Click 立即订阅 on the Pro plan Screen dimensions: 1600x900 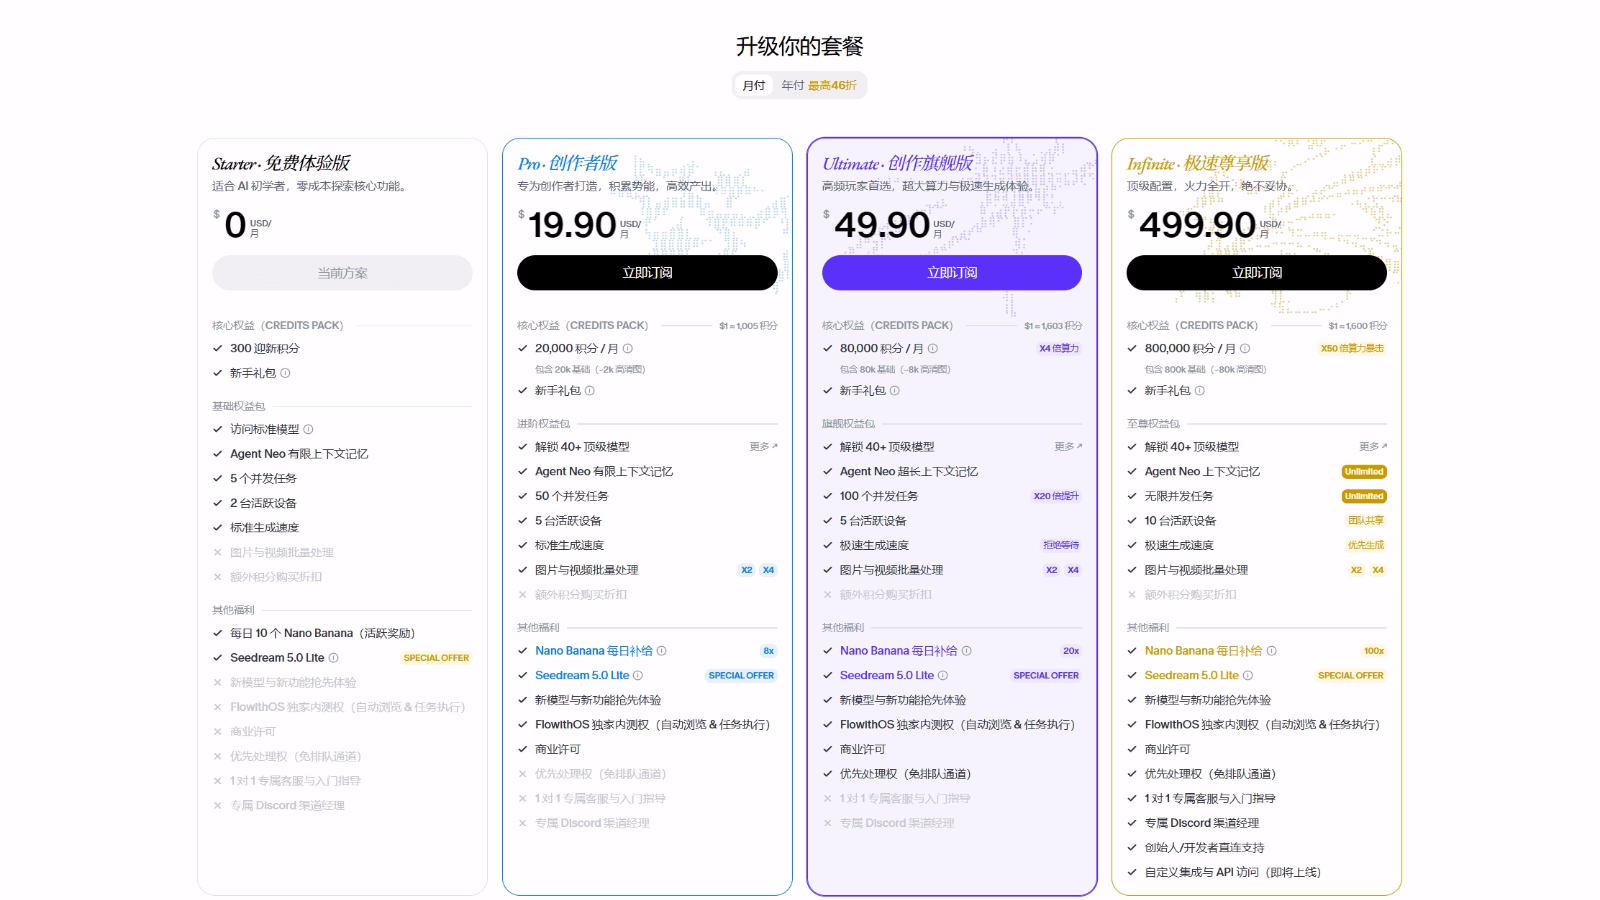point(647,273)
